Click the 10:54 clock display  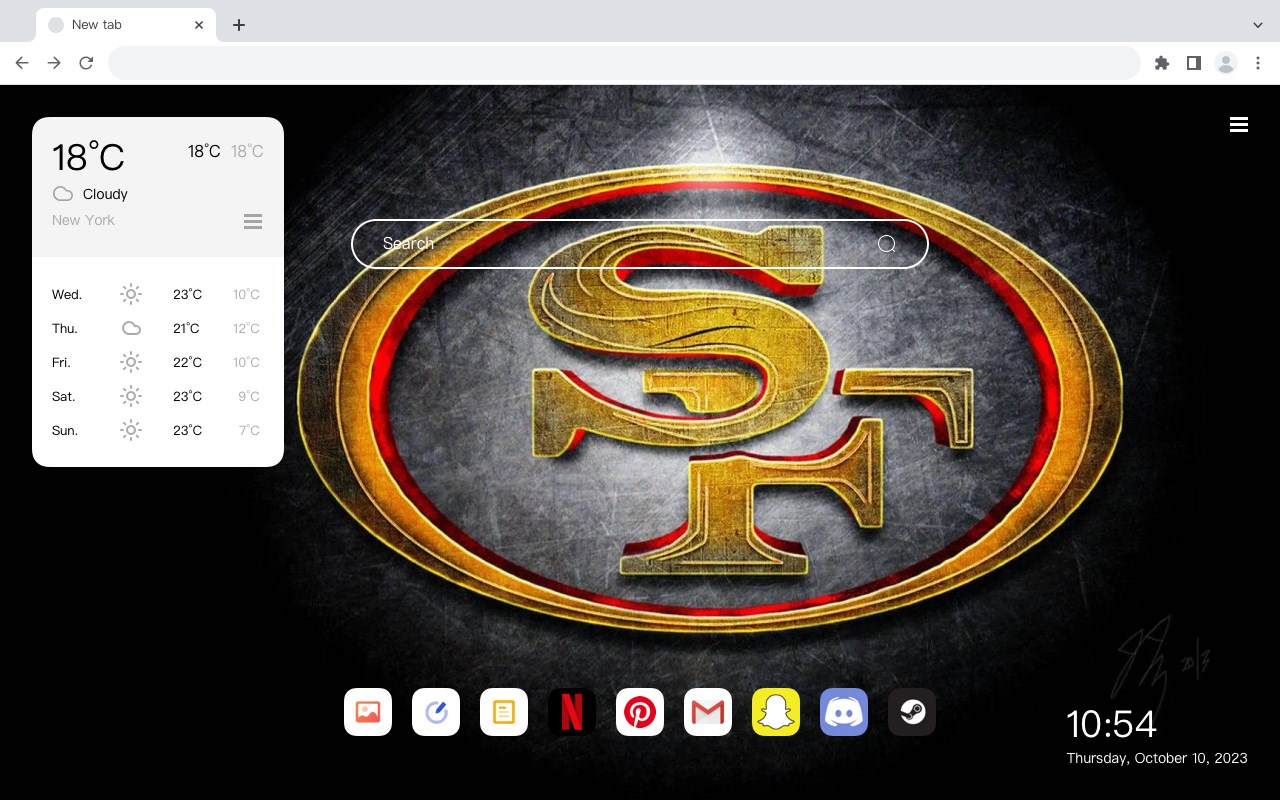tap(1111, 724)
